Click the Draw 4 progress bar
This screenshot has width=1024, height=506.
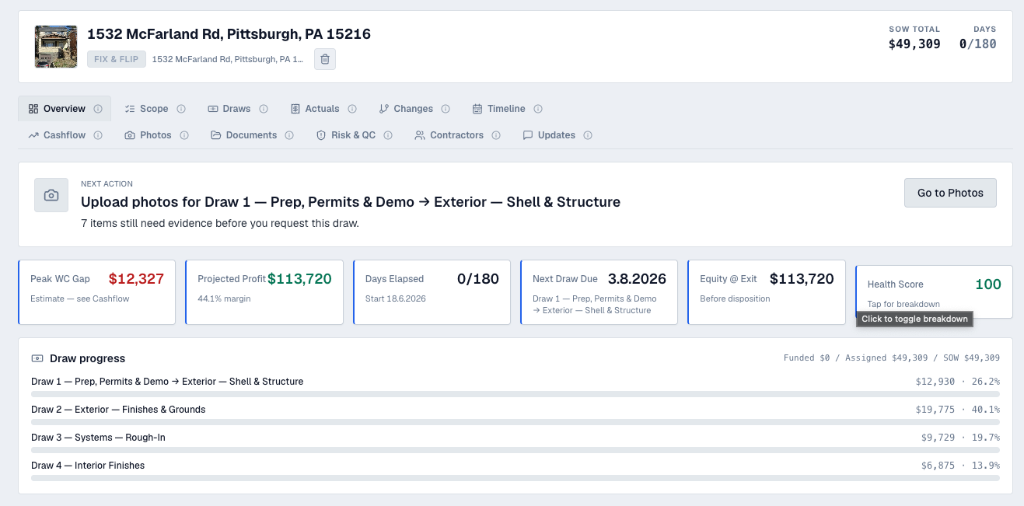coord(515,479)
